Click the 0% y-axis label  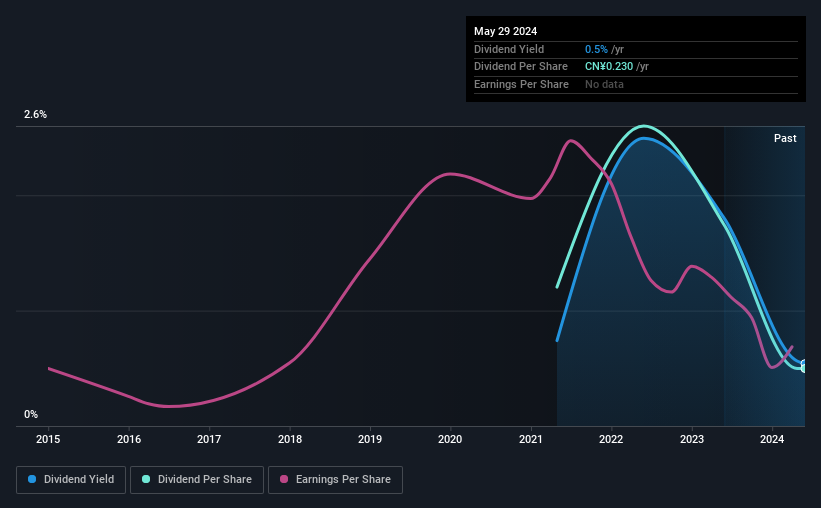(x=31, y=414)
